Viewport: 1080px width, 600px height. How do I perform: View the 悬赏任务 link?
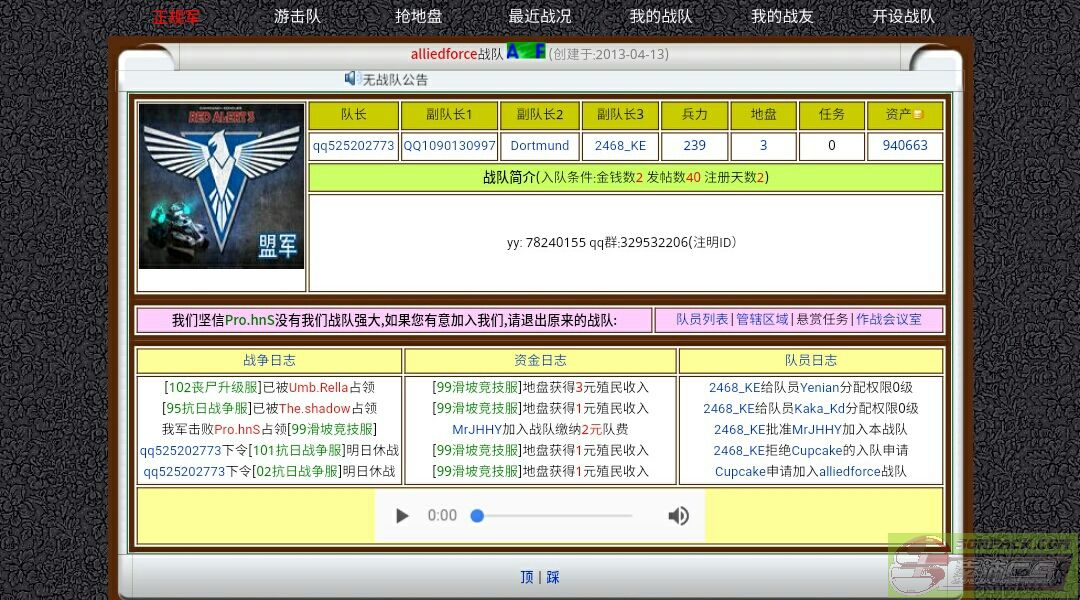click(x=822, y=319)
